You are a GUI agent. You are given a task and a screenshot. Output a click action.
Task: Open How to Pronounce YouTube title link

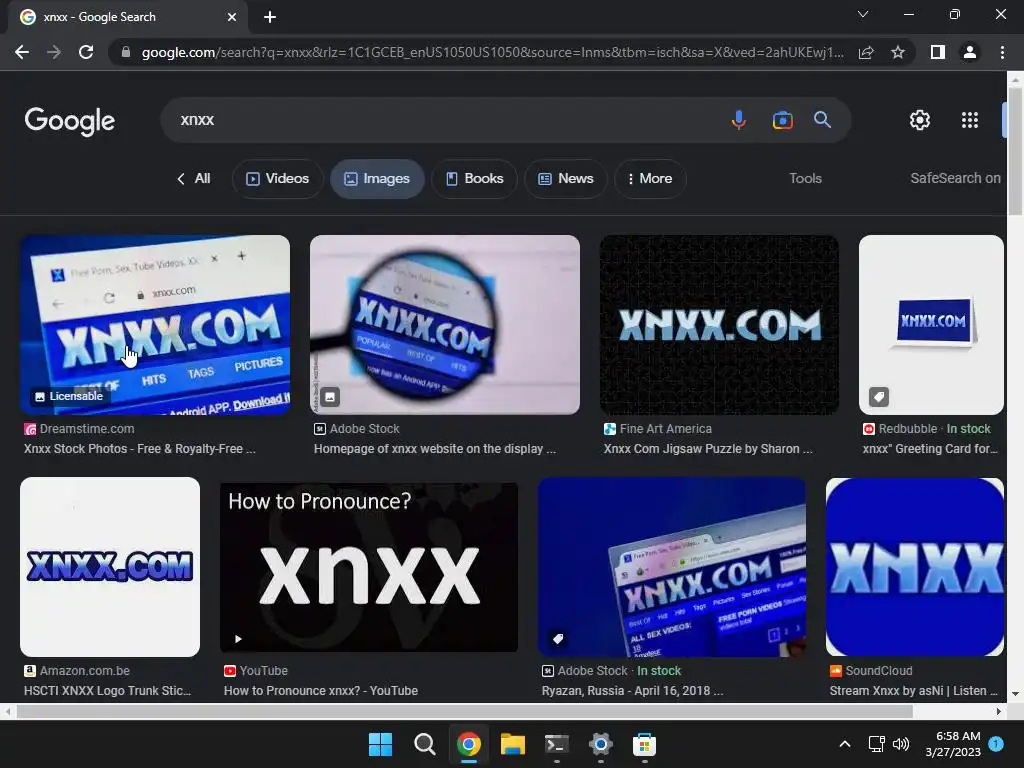(x=321, y=690)
